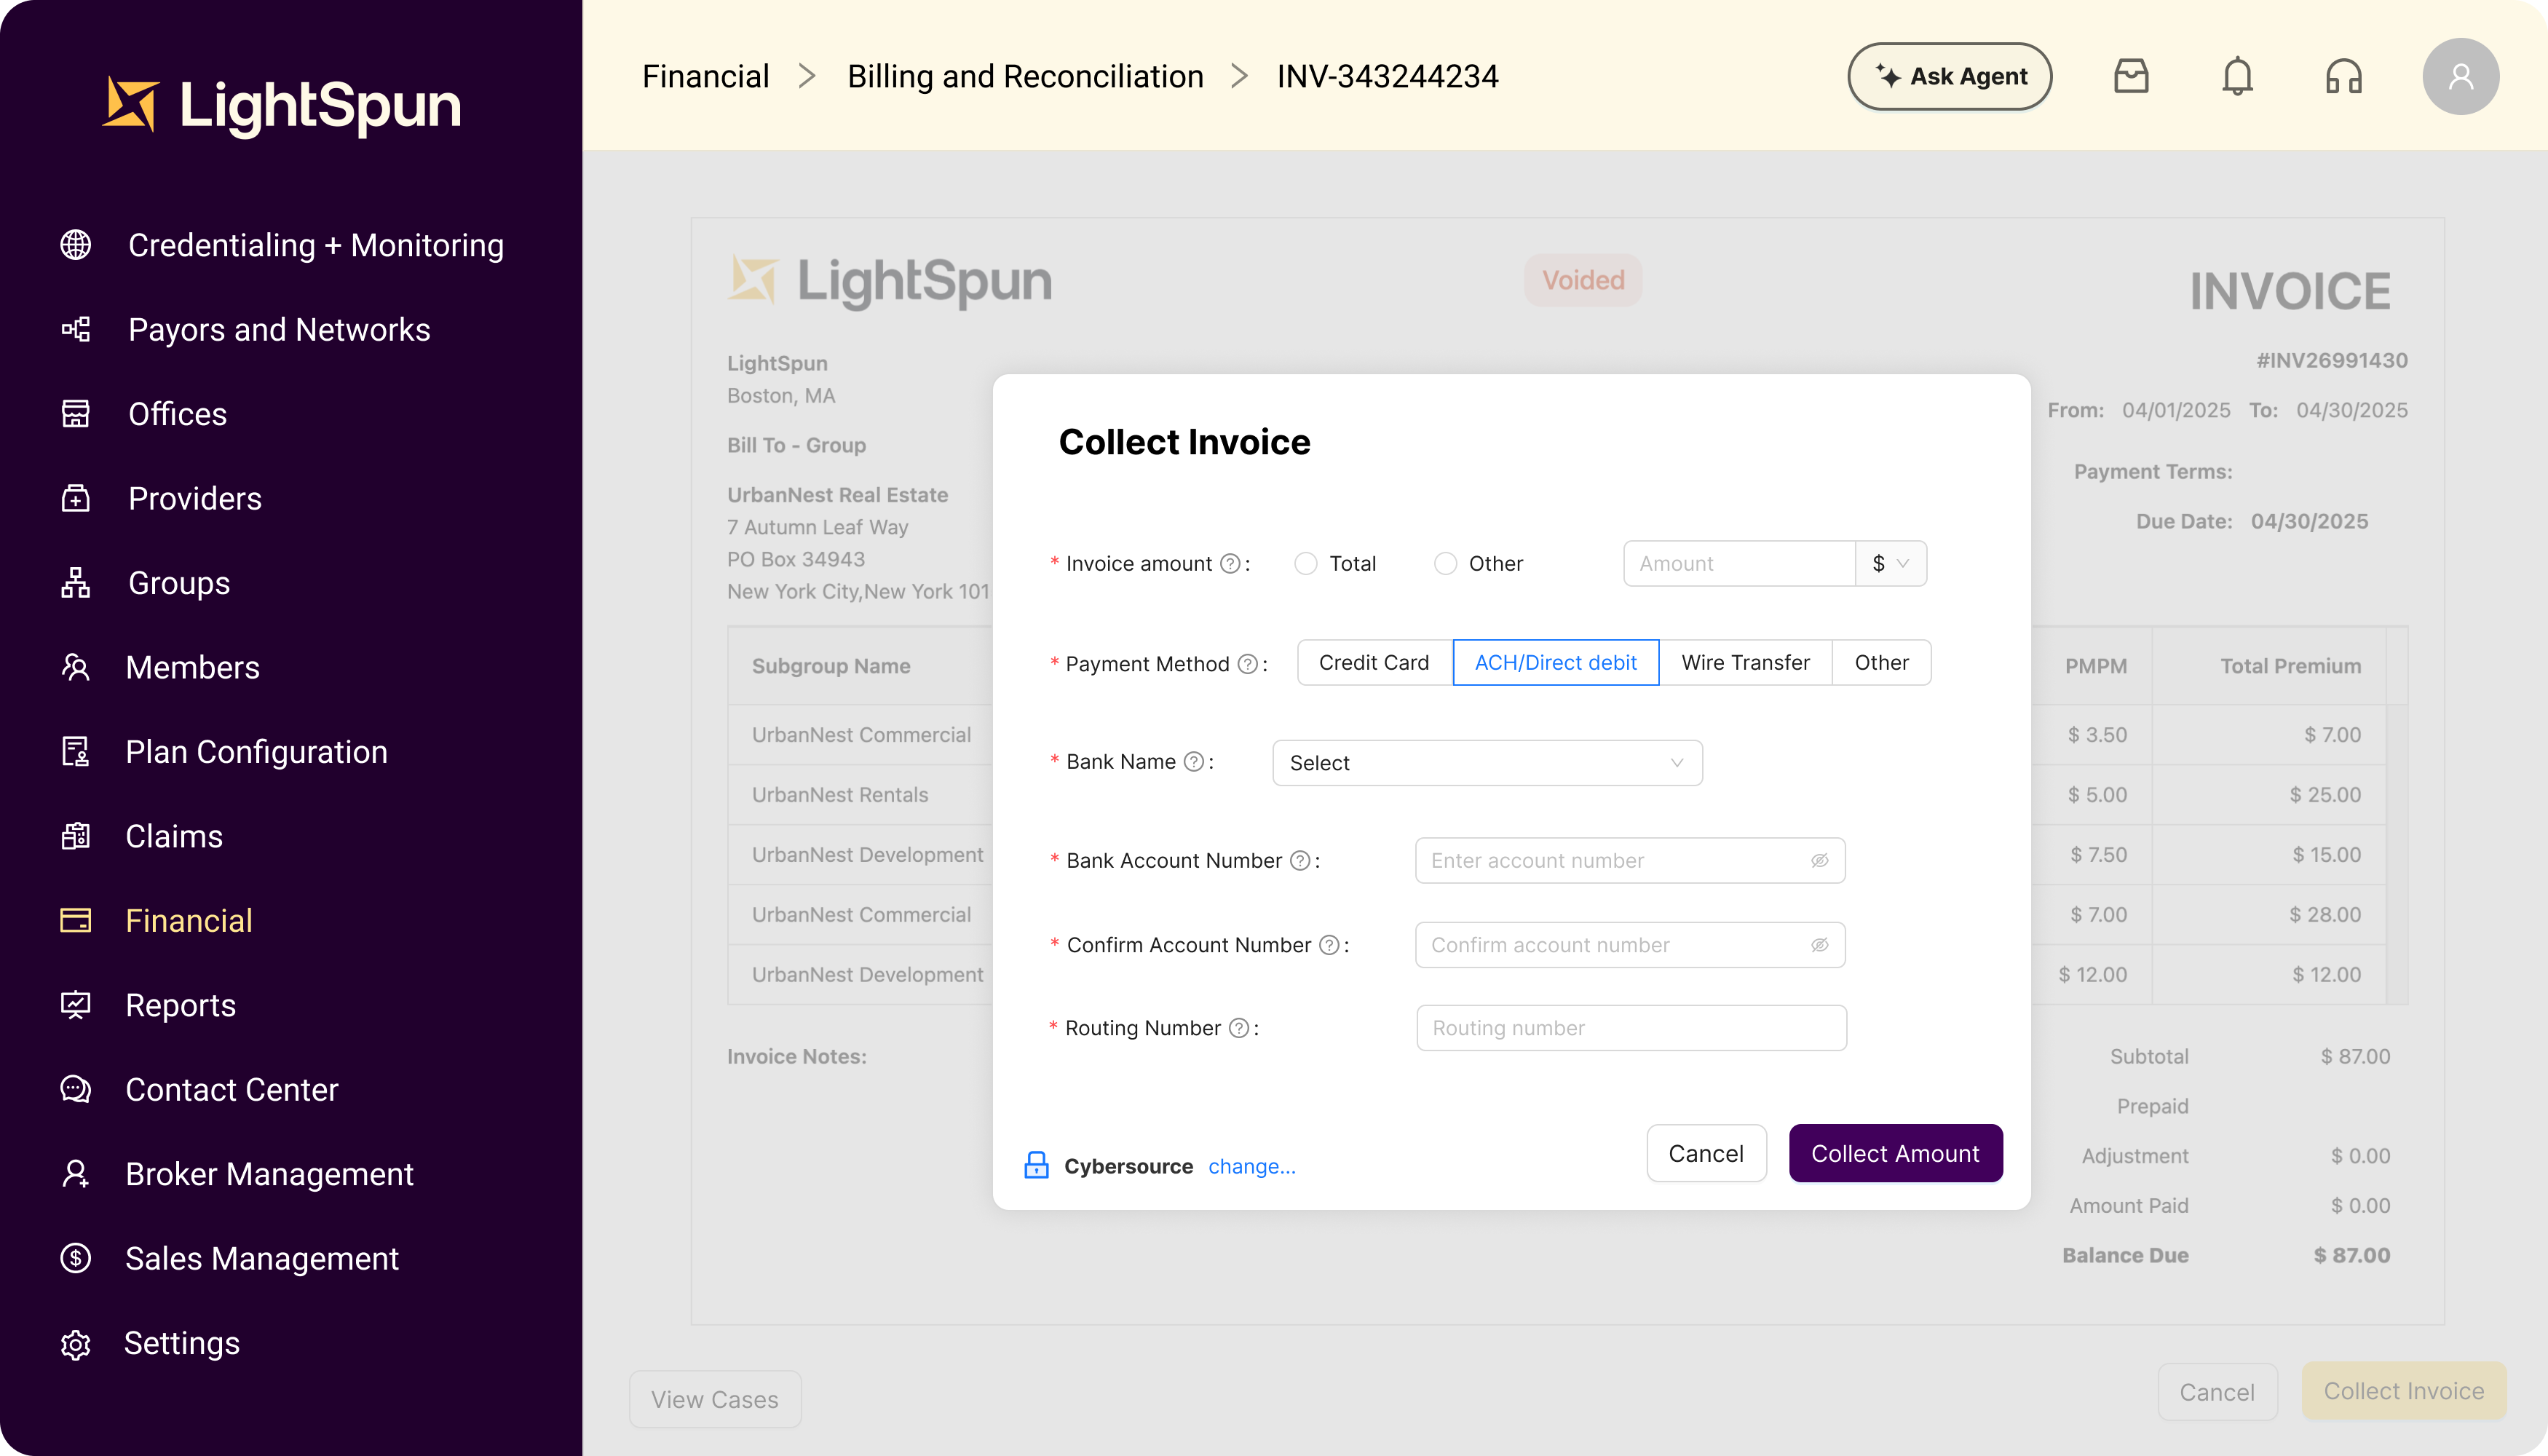Toggle visibility of Bank Account Number

1819,861
